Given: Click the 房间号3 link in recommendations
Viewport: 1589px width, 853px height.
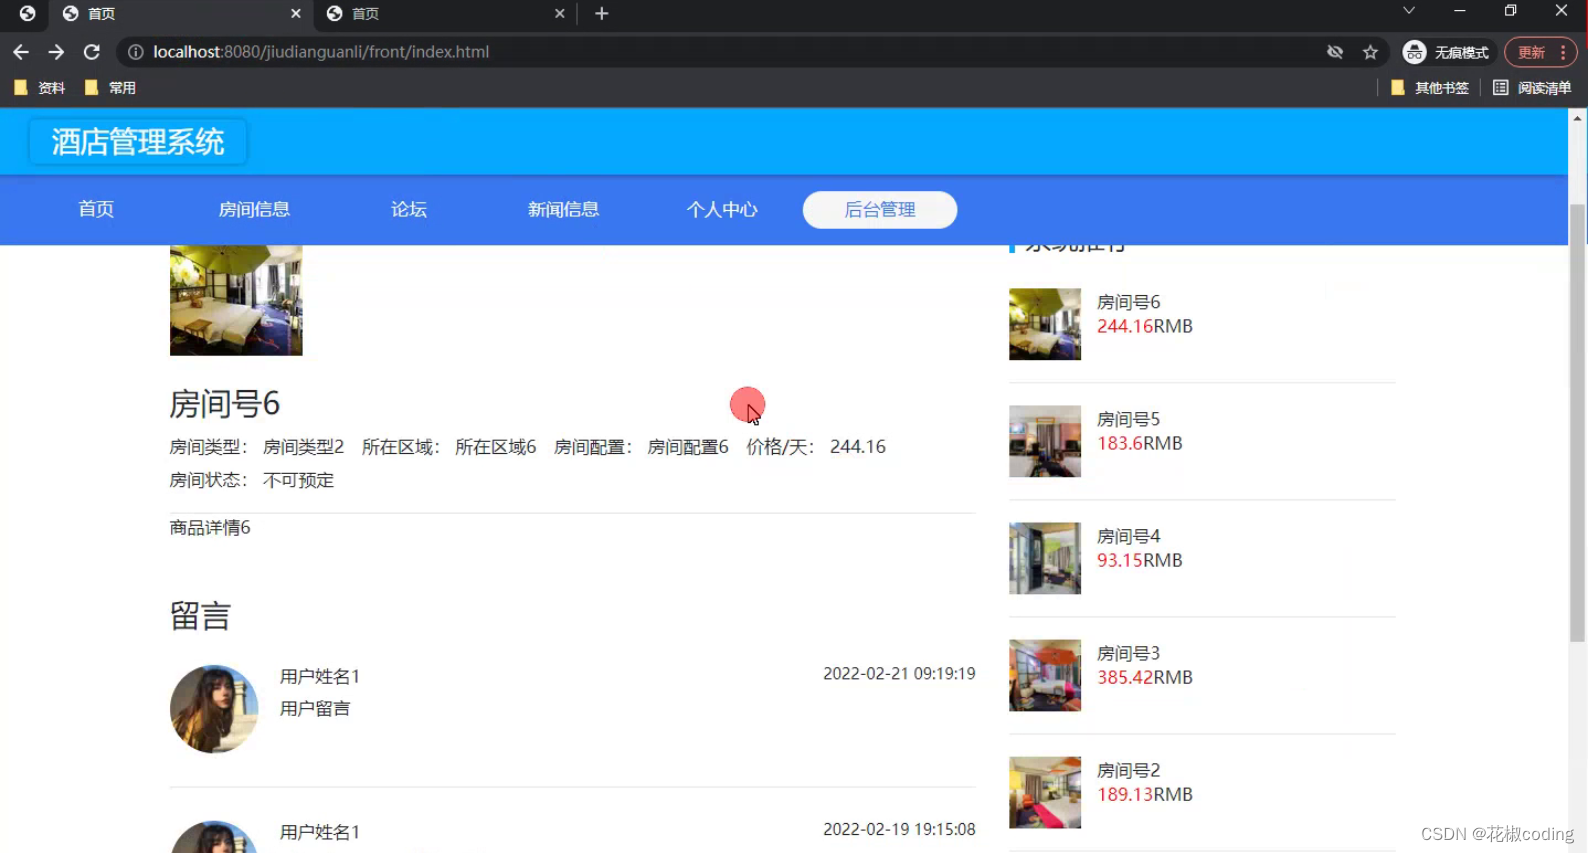Looking at the screenshot, I should [x=1128, y=653].
